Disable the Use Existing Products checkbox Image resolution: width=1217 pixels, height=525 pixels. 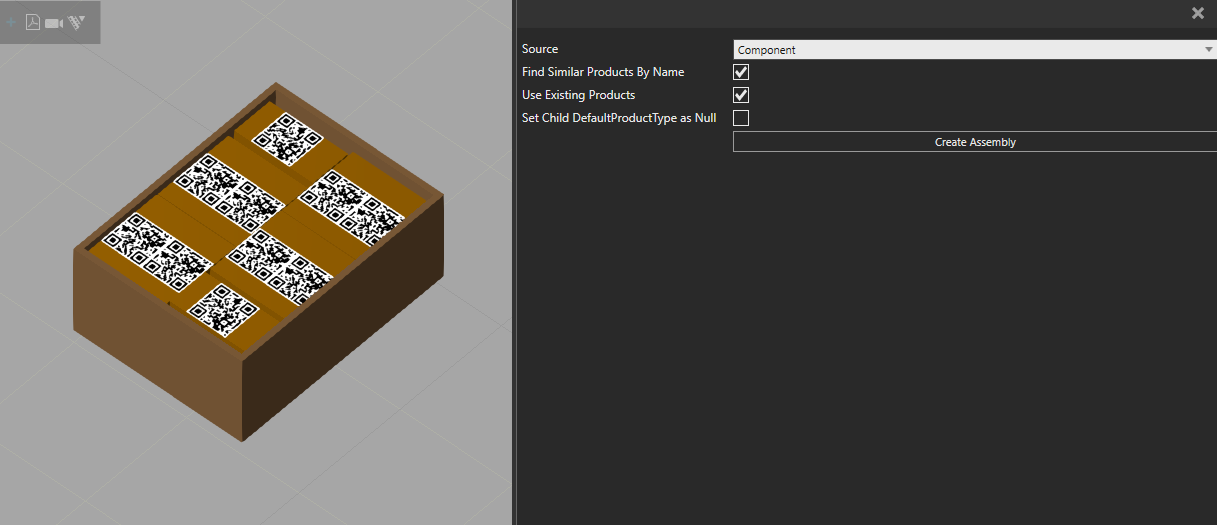pos(741,95)
